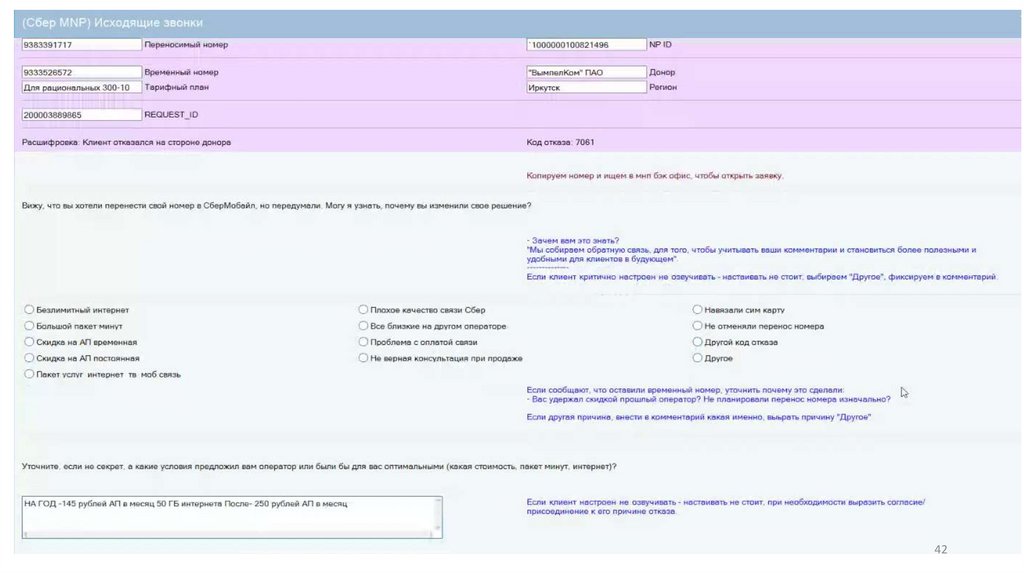Click the 'Код отказа: 7061' text
The width and height of the screenshot is (1024, 574).
(560, 142)
